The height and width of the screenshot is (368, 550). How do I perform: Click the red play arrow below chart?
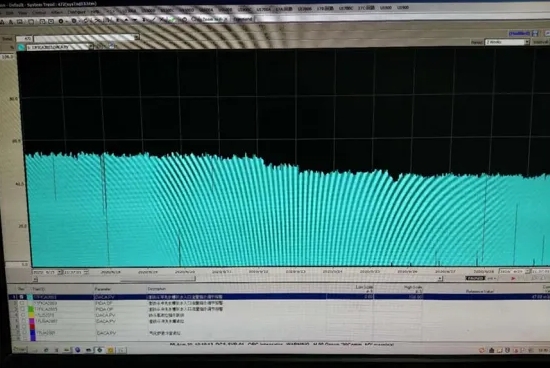pos(513,278)
